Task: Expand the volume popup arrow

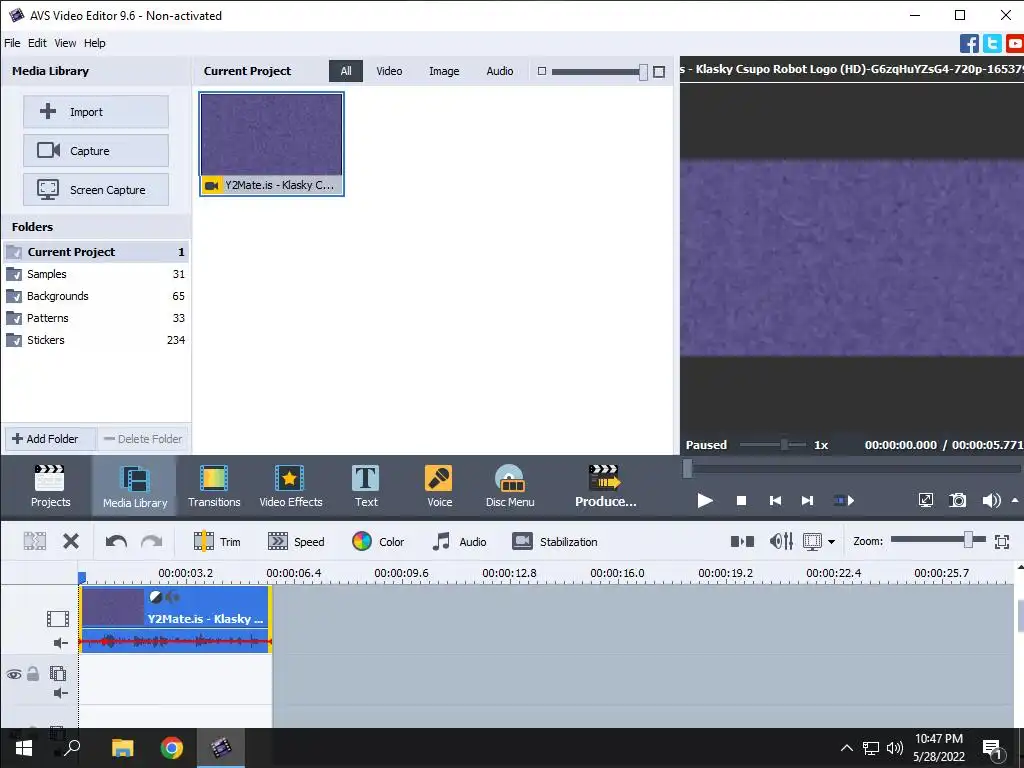Action: 1014,500
